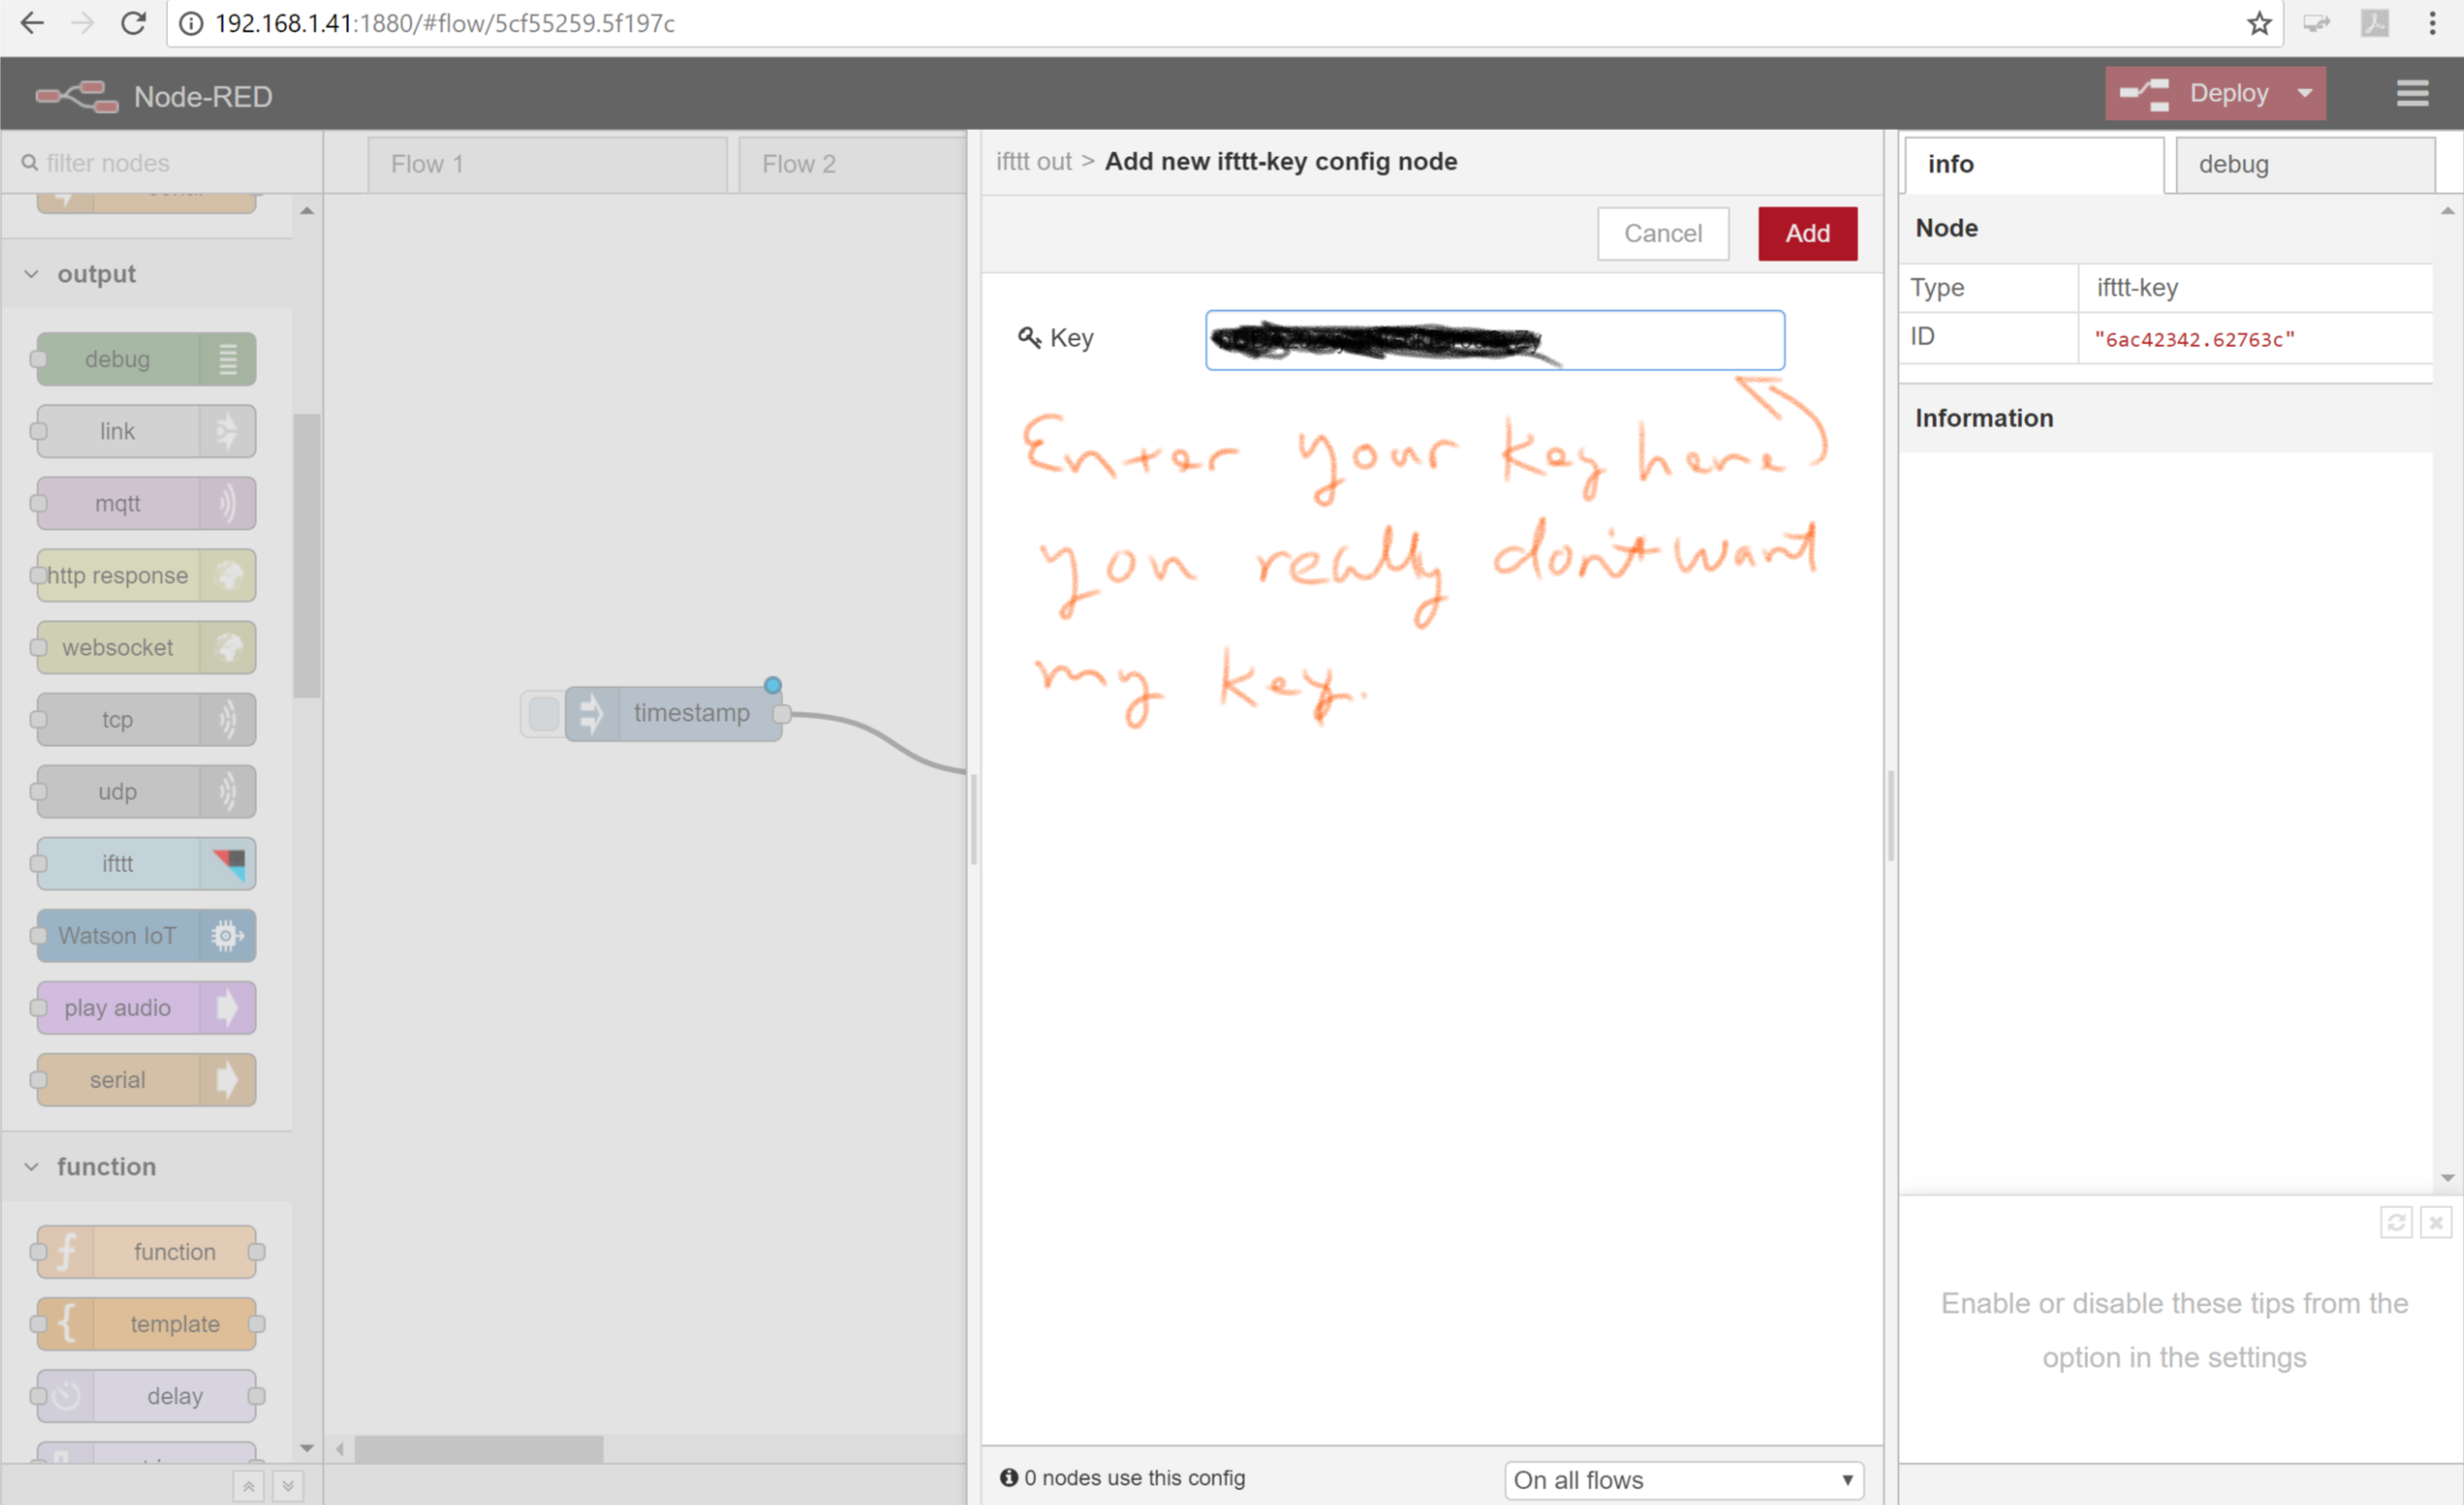2464x1505 pixels.
Task: Go back with the browser back arrow
Action: [x=32, y=23]
